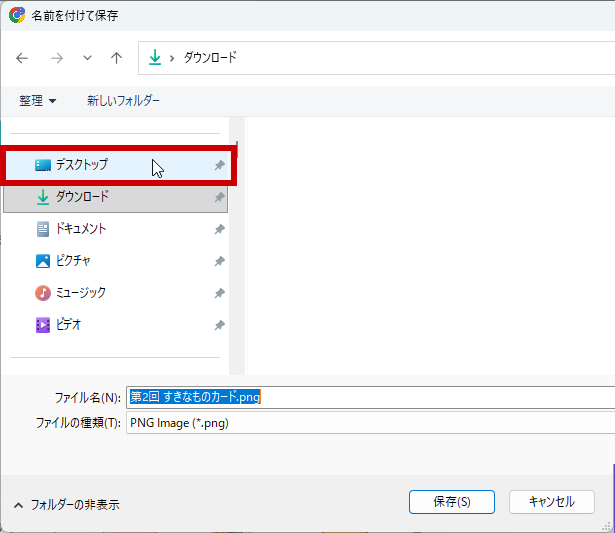Expand the chevron before ダウンロード in the path
615x533 pixels.
tap(172, 58)
